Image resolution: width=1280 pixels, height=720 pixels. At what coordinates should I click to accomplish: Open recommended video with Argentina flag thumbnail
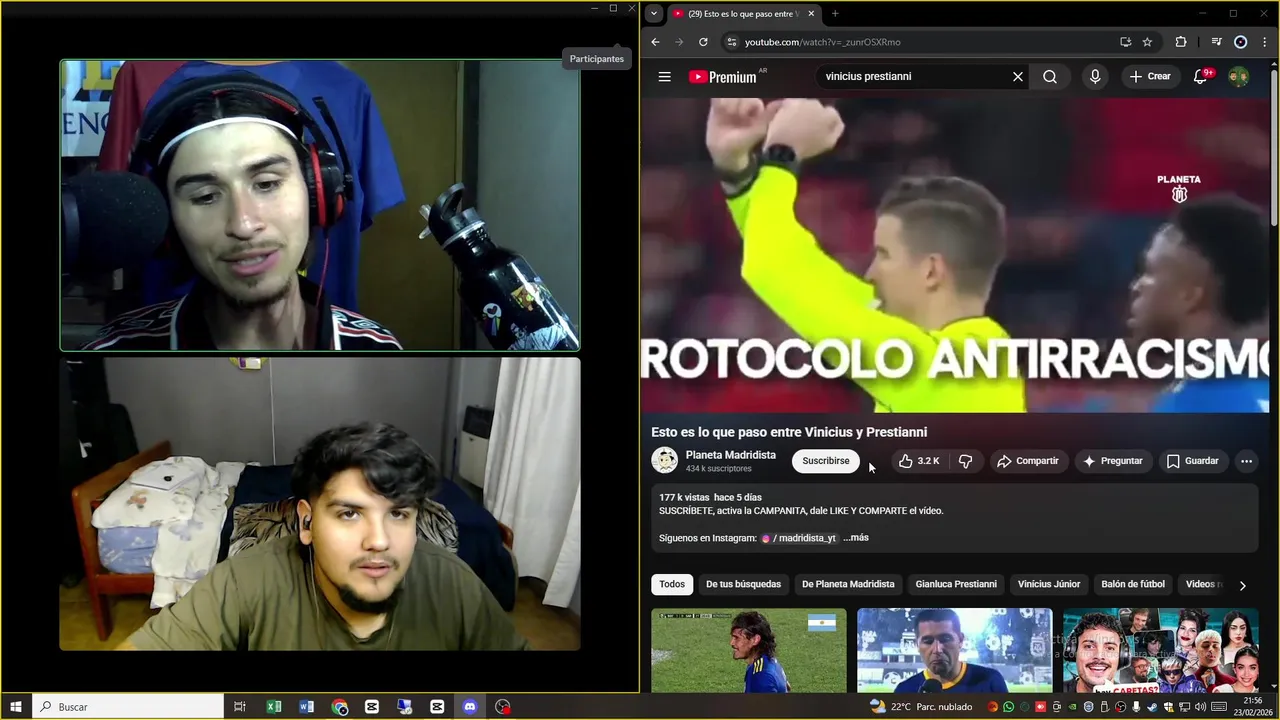point(749,651)
